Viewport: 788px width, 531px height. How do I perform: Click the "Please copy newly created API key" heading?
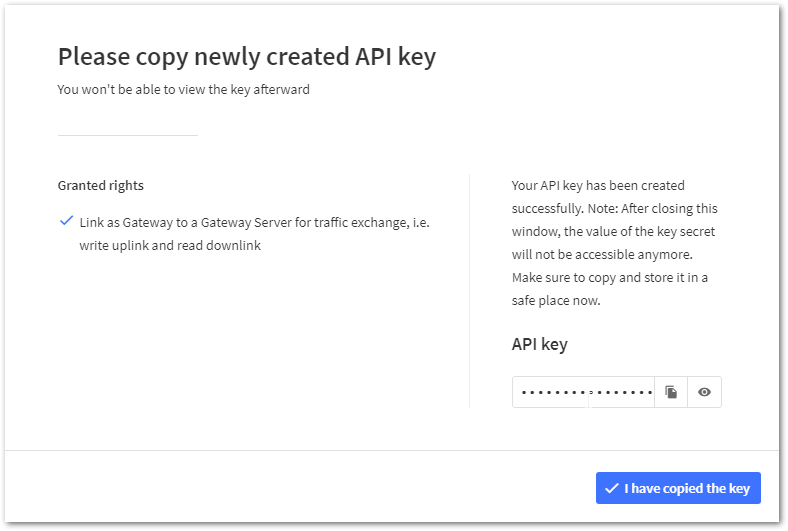tap(246, 57)
